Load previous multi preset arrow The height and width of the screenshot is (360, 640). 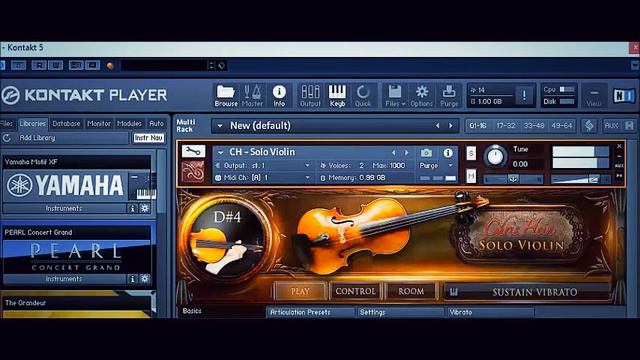click(438, 126)
